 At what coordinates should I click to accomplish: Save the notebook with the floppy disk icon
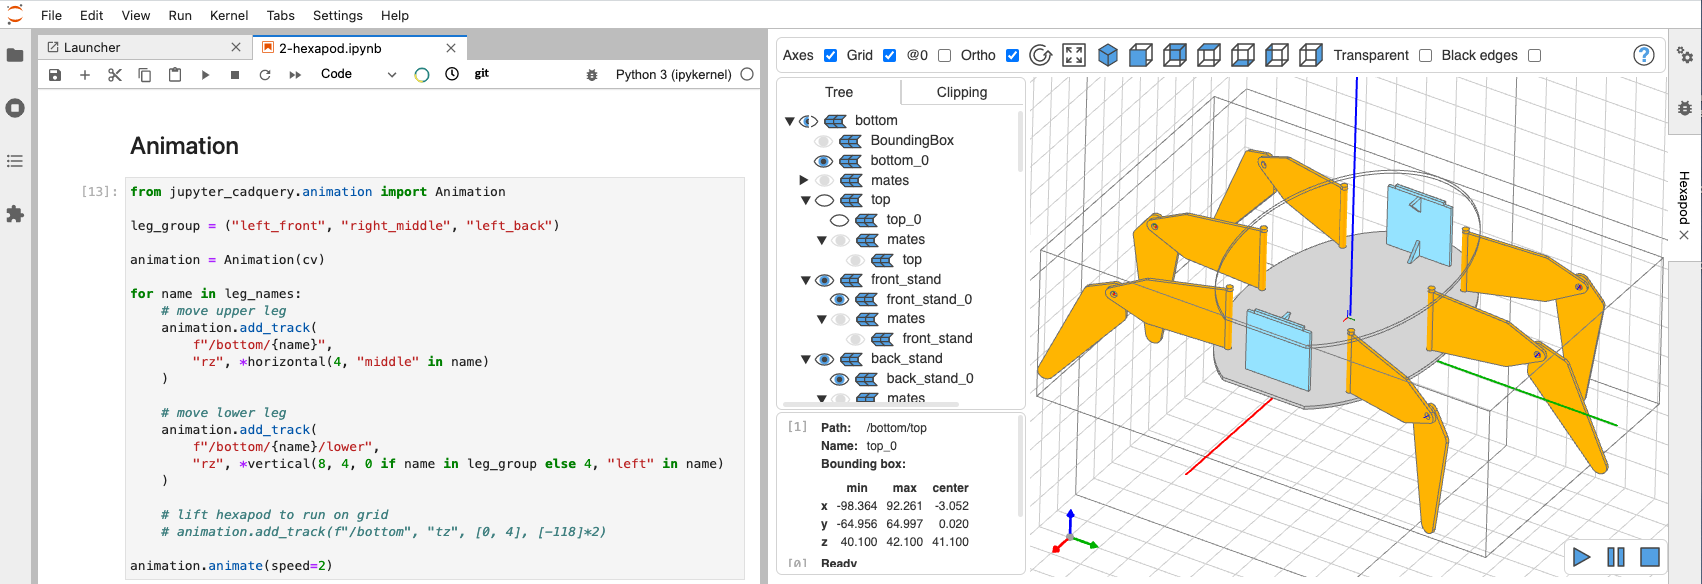(x=55, y=75)
